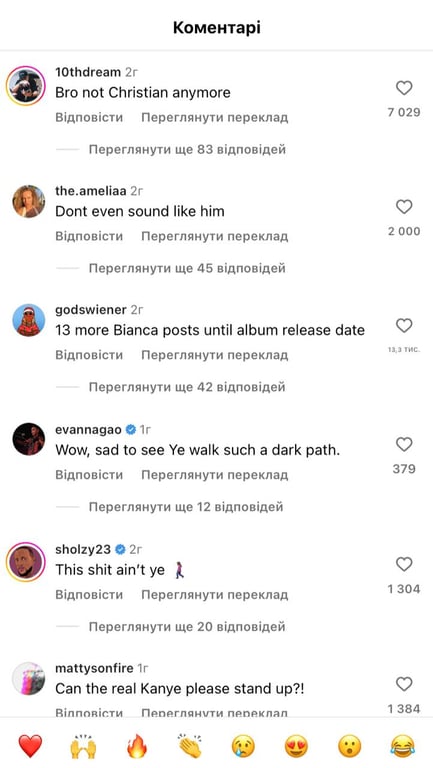Tap the red heart emoji reaction
This screenshot has height=768, width=433.
[x=30, y=746]
